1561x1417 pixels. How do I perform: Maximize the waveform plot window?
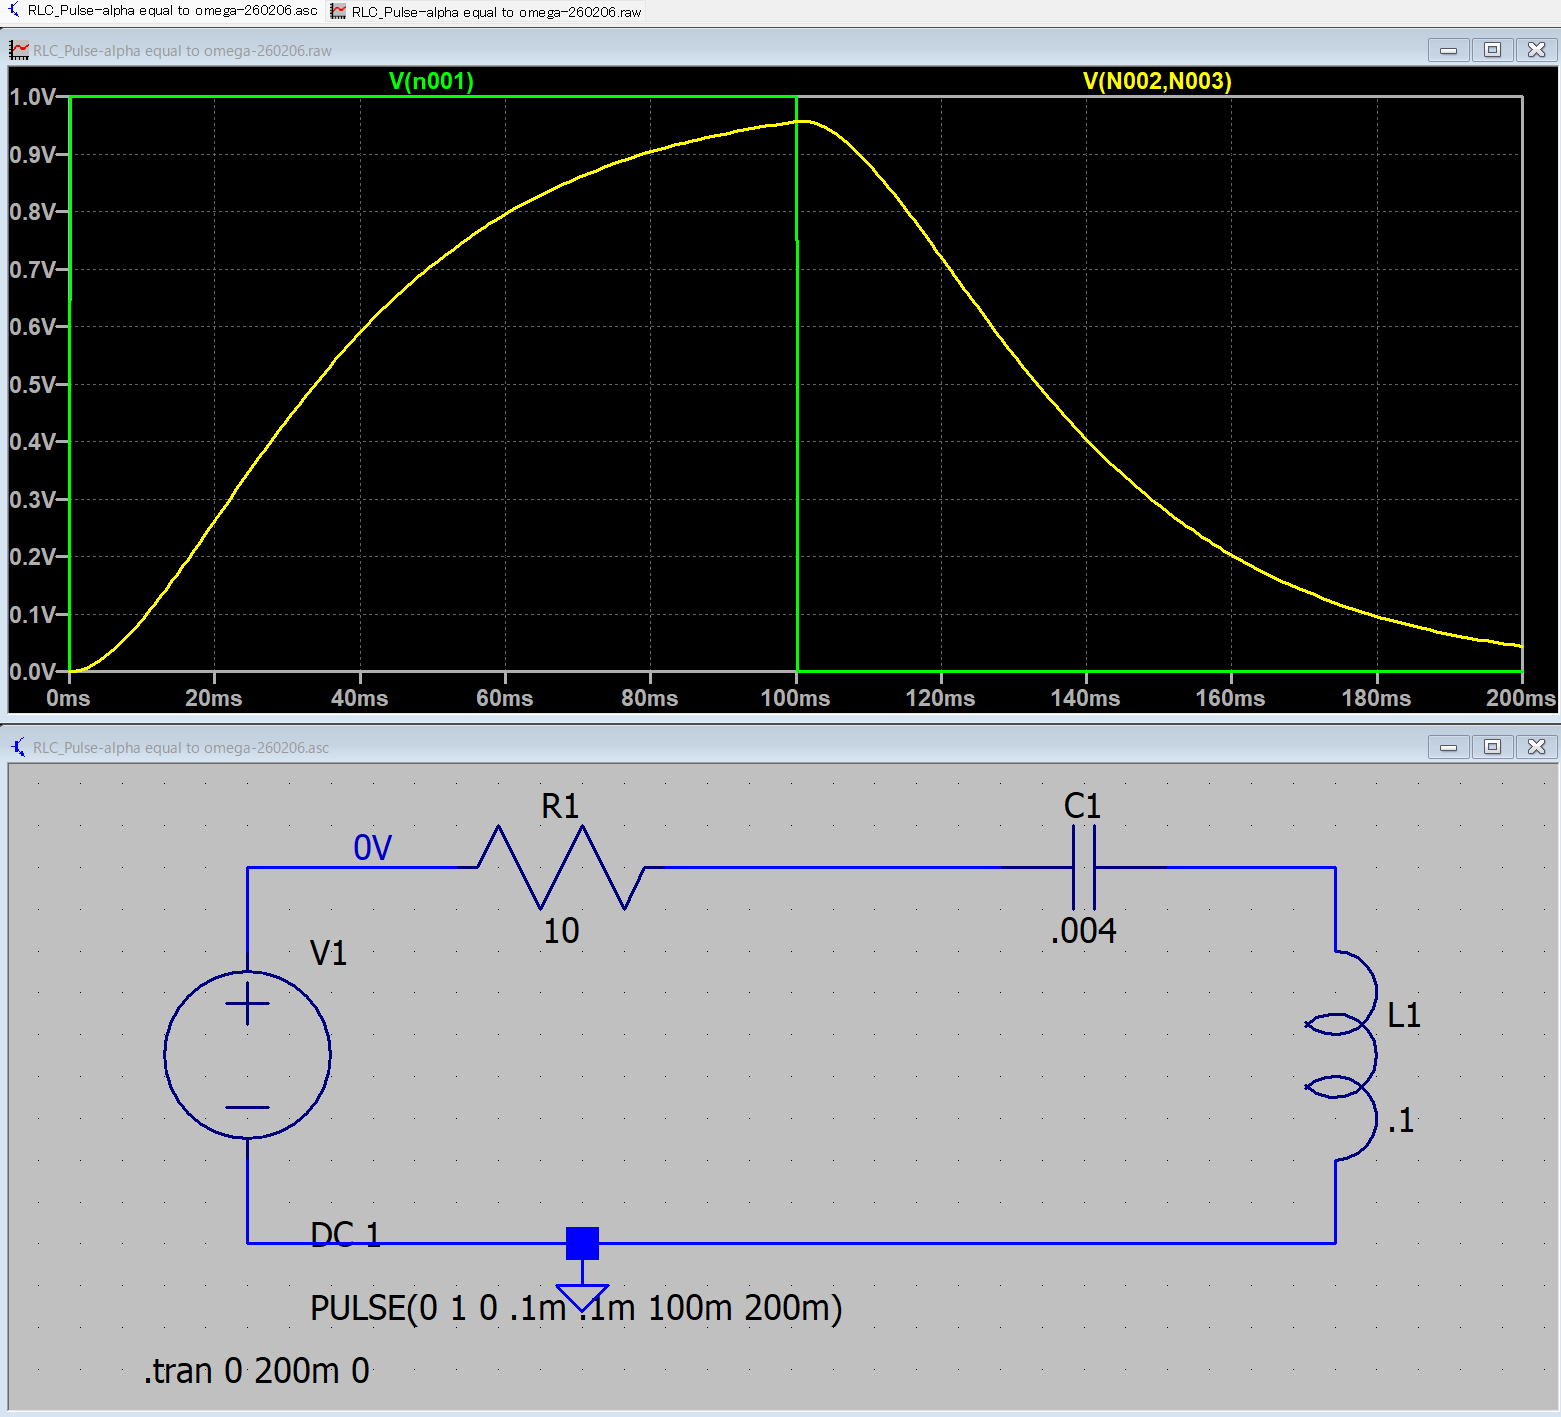pyautogui.click(x=1492, y=50)
